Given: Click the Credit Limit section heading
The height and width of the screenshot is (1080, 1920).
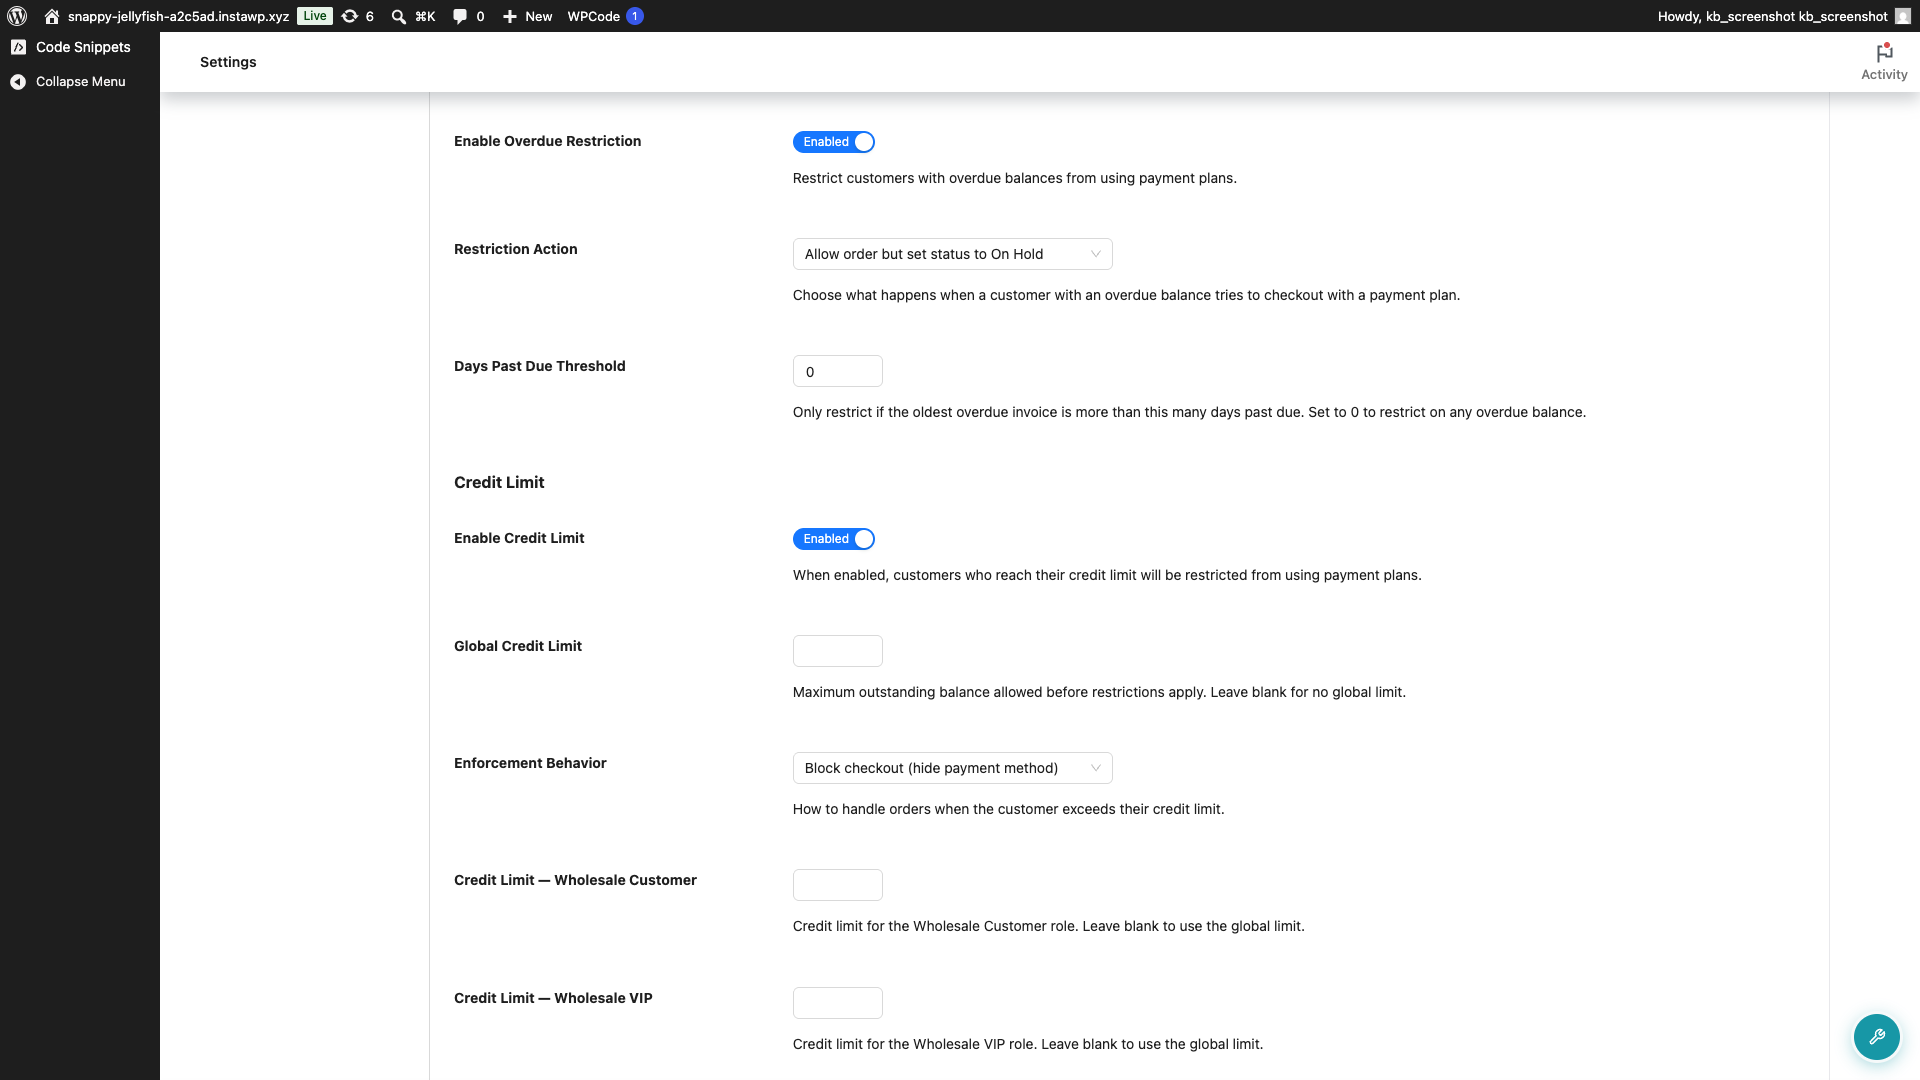Looking at the screenshot, I should tap(499, 482).
